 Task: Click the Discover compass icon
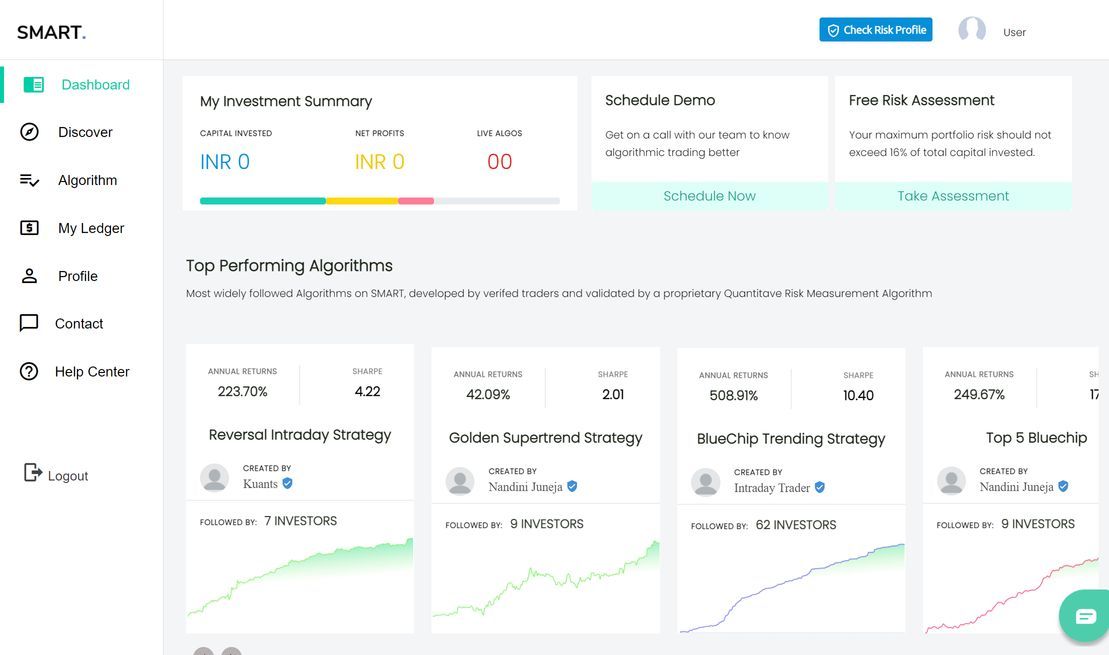29,132
